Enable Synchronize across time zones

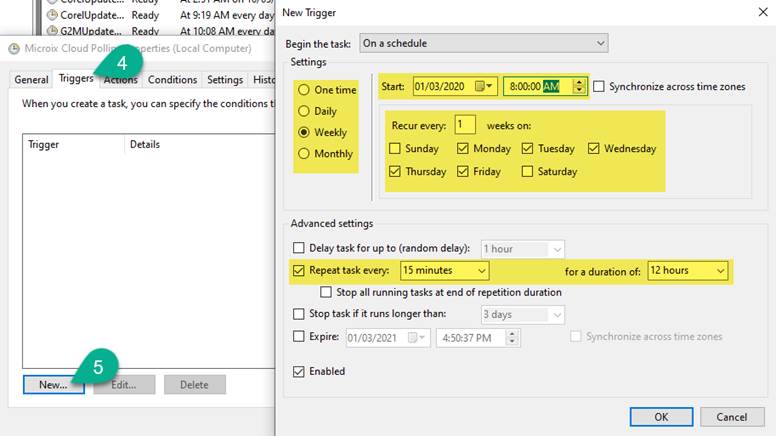point(599,87)
